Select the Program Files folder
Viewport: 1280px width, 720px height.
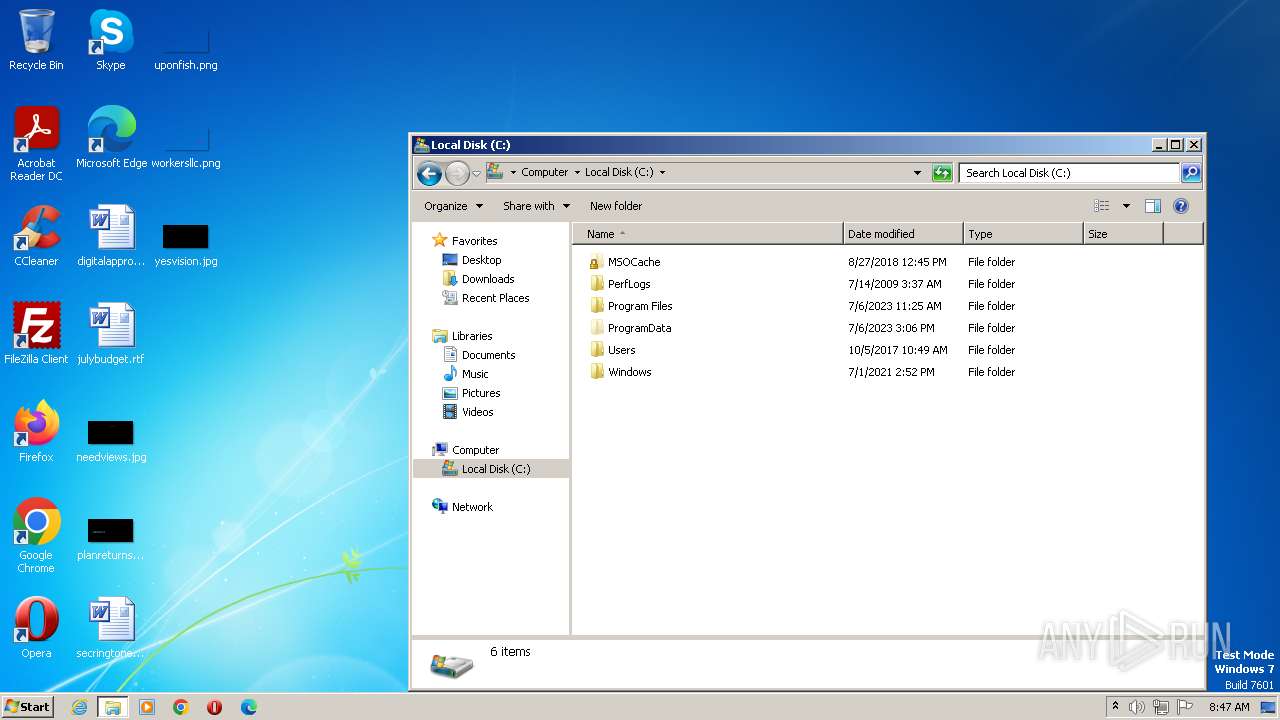pyautogui.click(x=640, y=306)
